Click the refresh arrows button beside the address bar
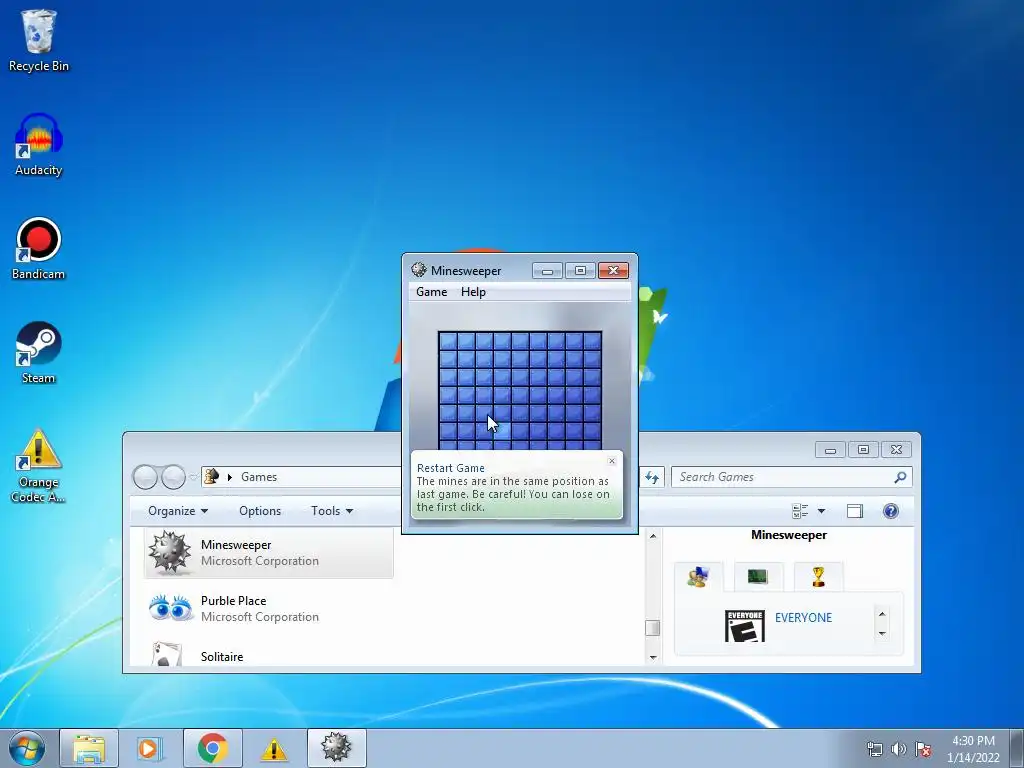The height and width of the screenshot is (768, 1024). pyautogui.click(x=652, y=477)
